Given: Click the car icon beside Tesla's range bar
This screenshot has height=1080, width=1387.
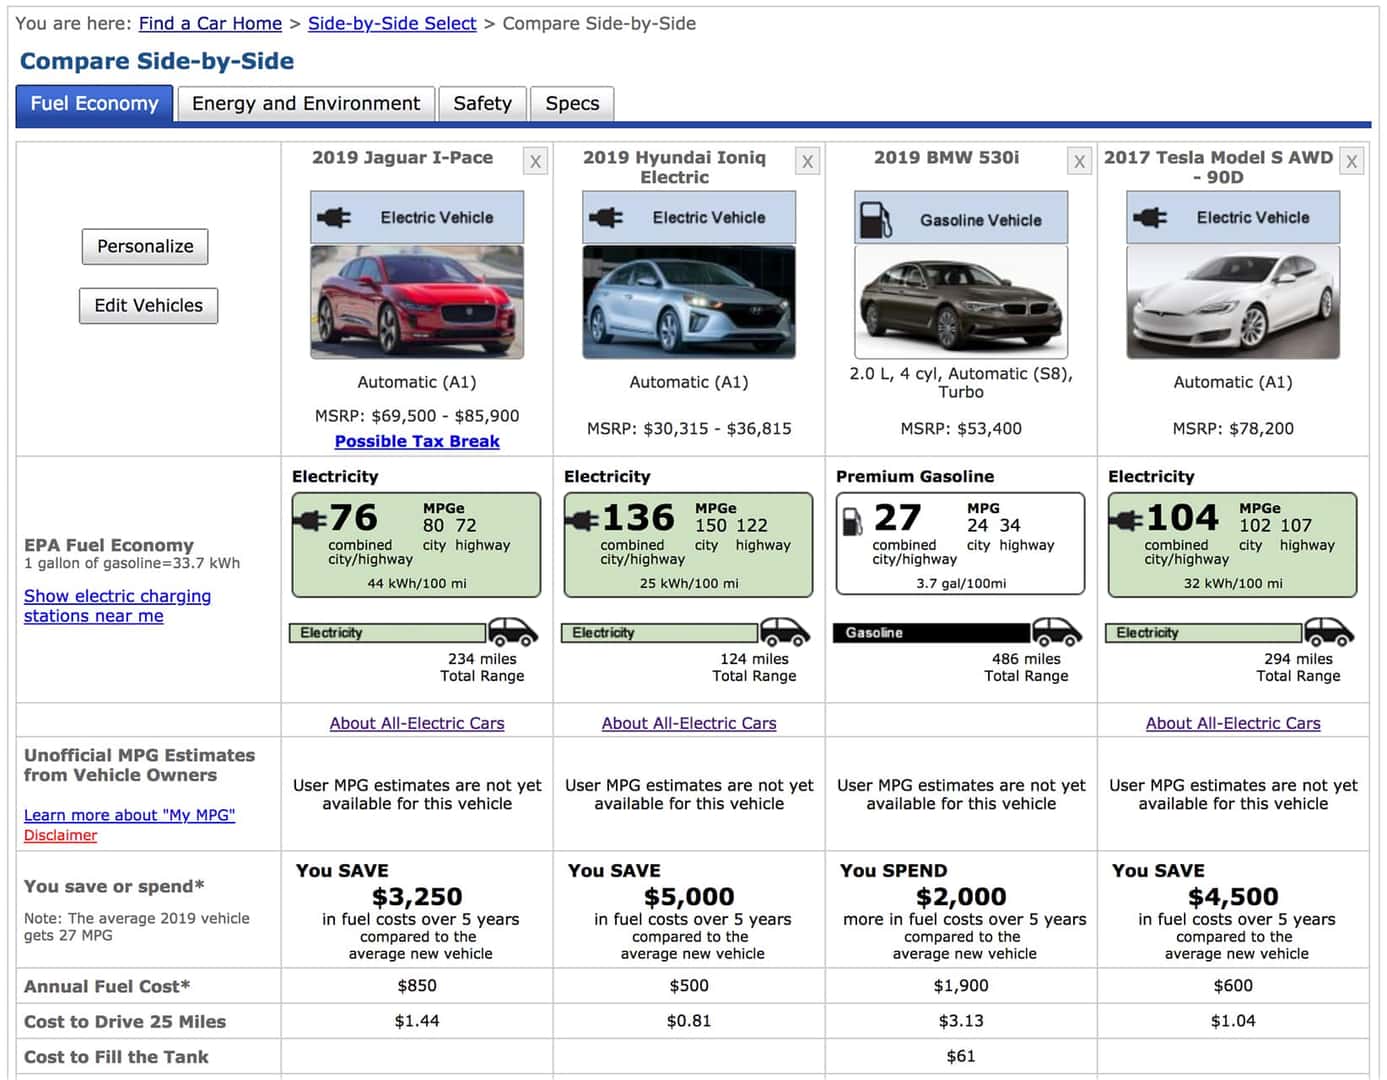Looking at the screenshot, I should (1330, 632).
